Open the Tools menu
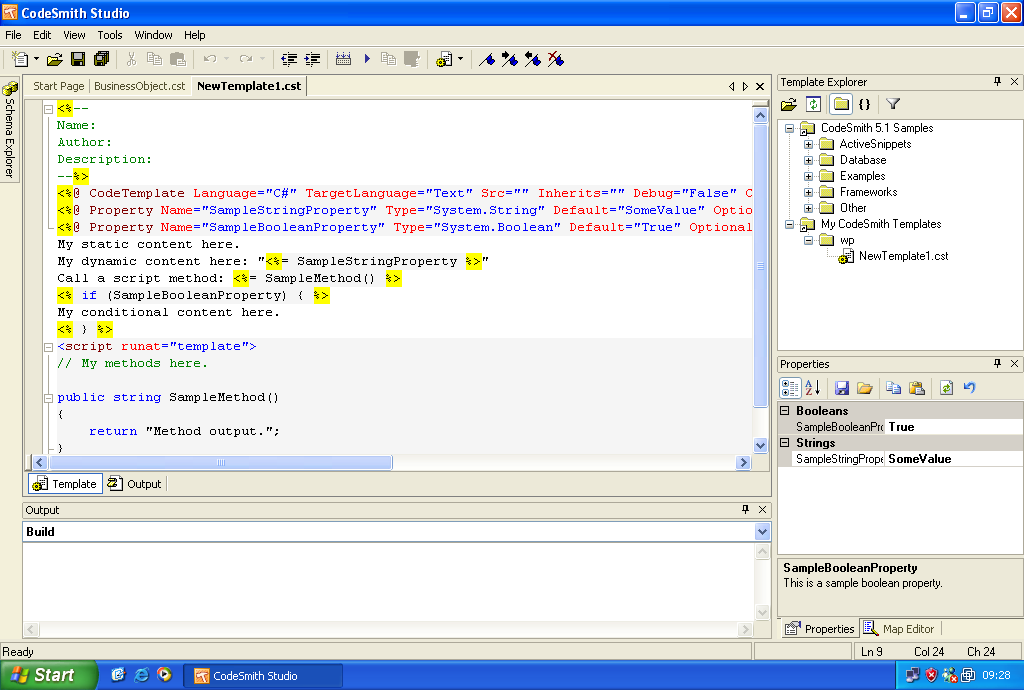Viewport: 1024px width, 690px height. tap(110, 35)
